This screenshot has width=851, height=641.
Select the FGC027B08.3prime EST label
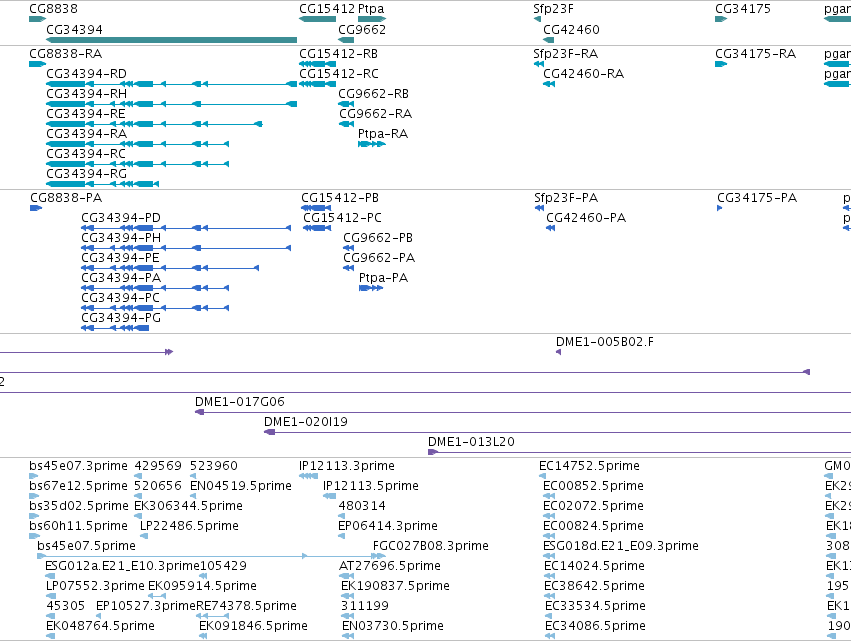[x=430, y=546]
